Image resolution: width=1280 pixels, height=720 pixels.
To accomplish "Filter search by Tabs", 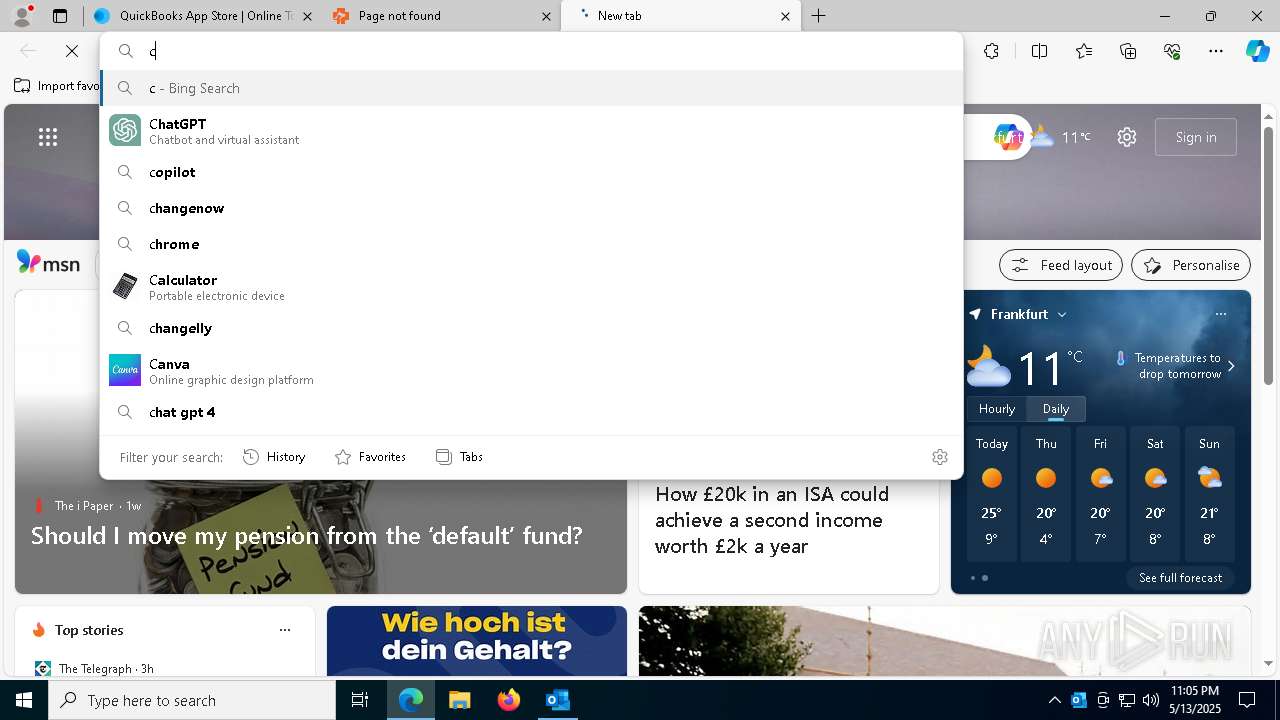I will 459,457.
